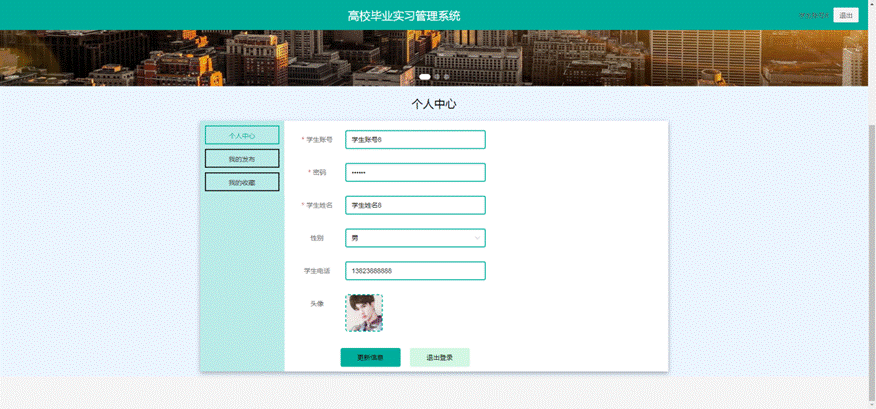Focus the 学生电话 input field
Screen dimensions: 876x409
415,270
